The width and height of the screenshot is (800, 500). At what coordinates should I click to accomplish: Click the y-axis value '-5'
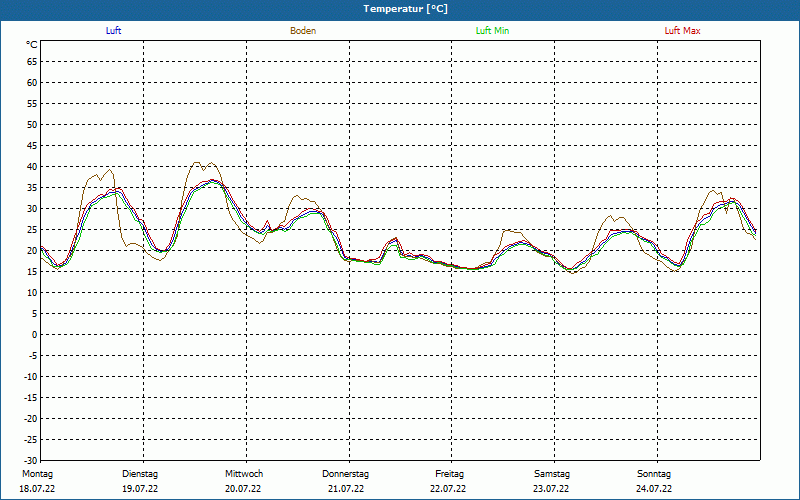point(33,356)
